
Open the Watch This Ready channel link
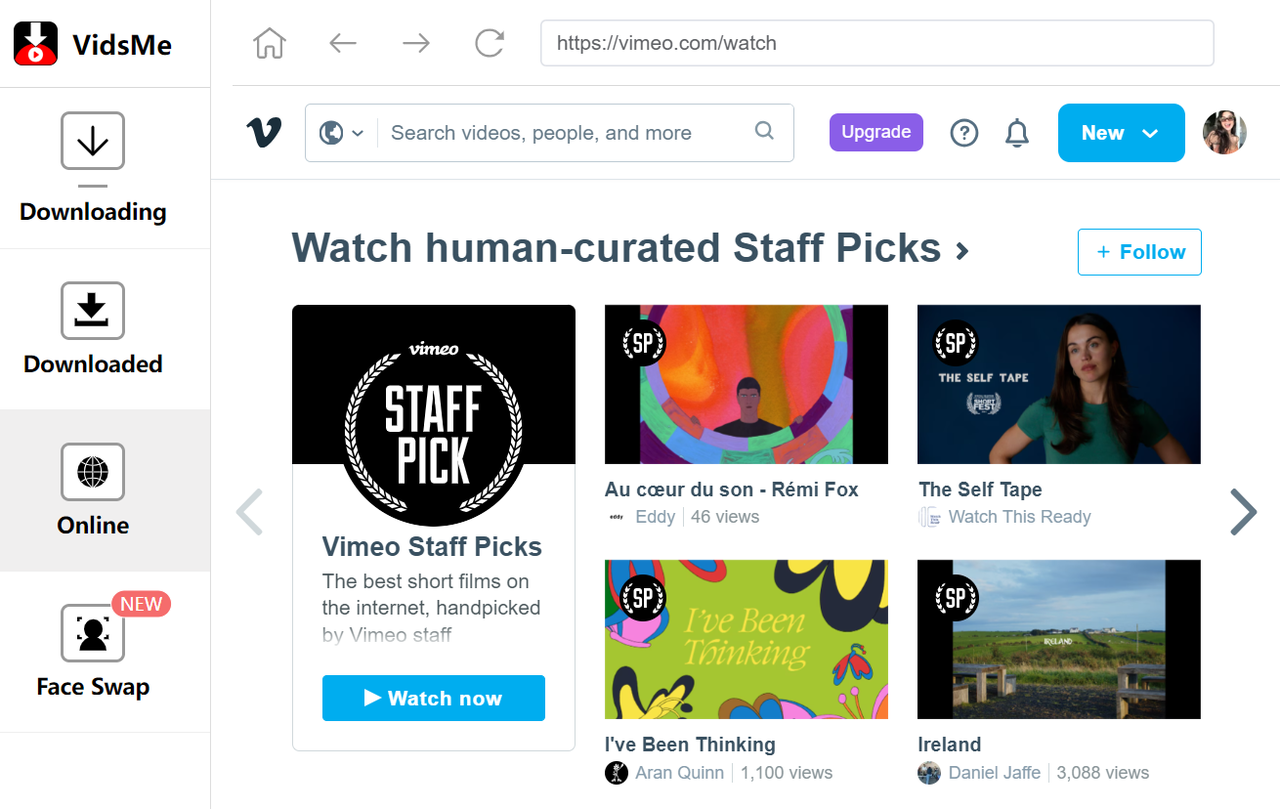pyautogui.click(x=1019, y=517)
